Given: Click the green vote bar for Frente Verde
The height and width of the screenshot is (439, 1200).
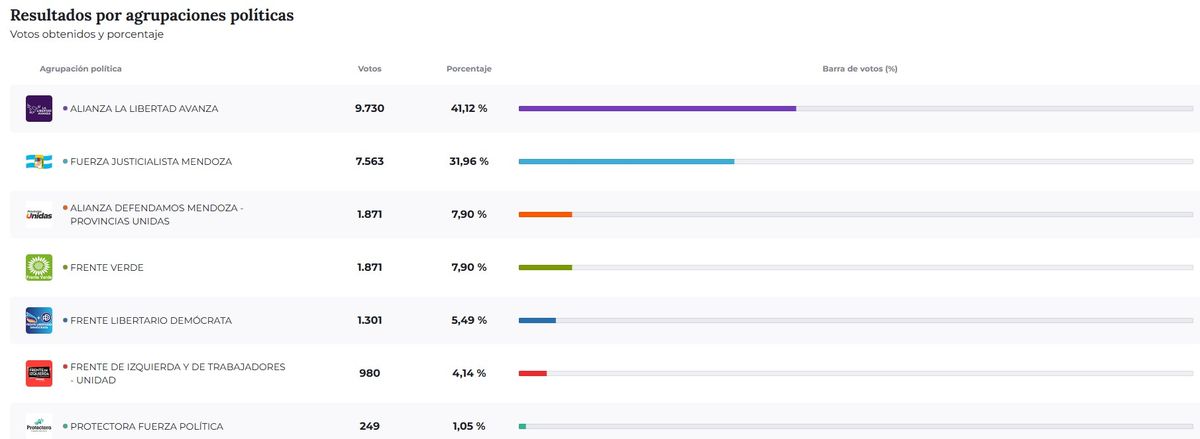Looking at the screenshot, I should (545, 267).
